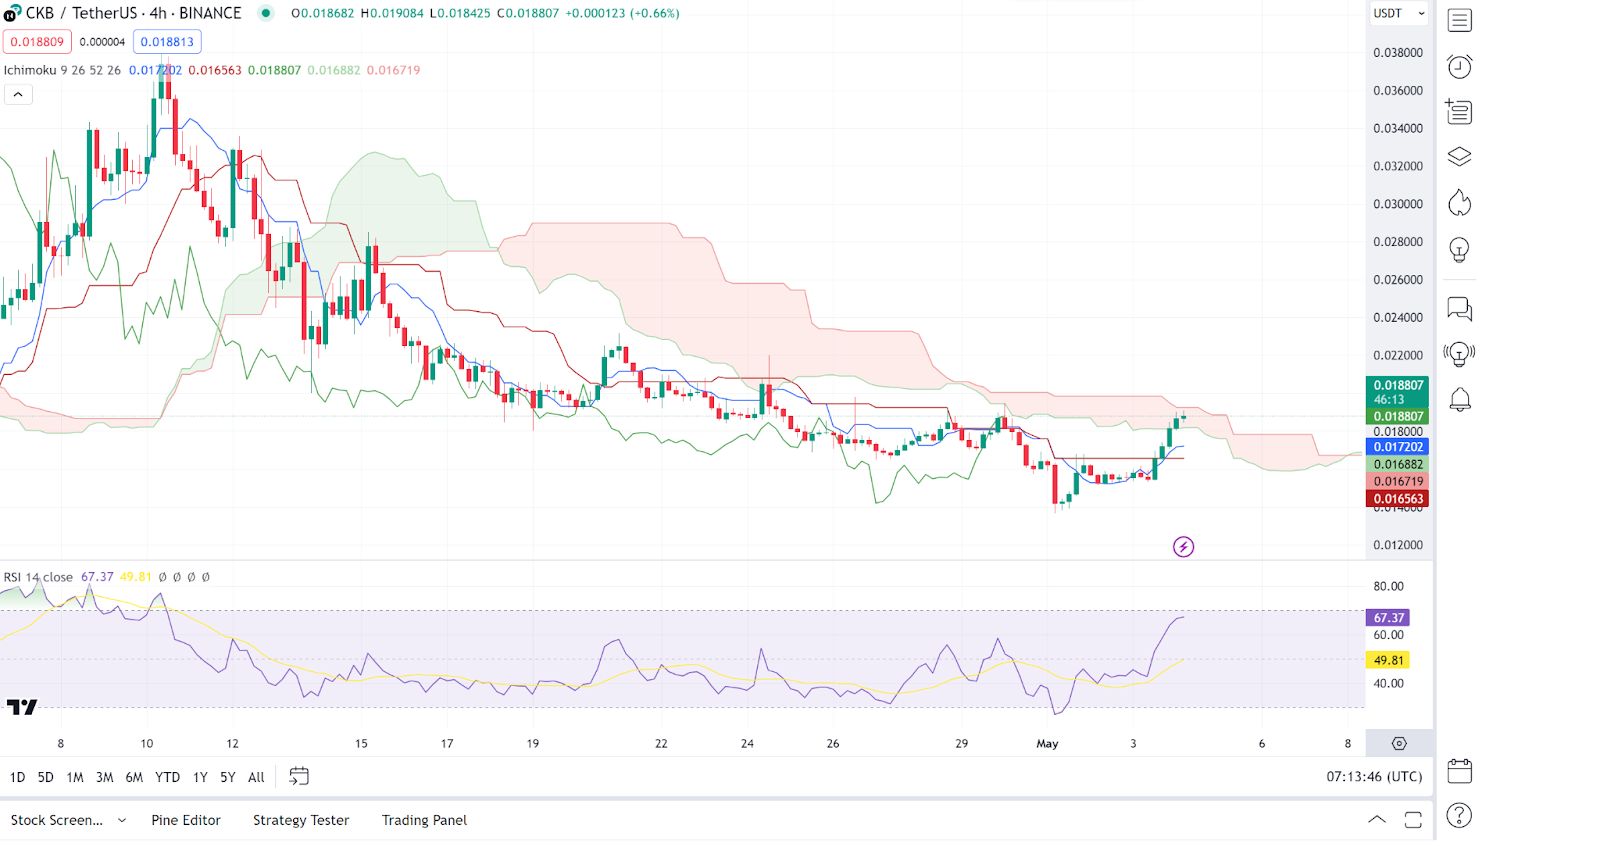Click the green market status dot
The image size is (1600, 847).
click(266, 13)
